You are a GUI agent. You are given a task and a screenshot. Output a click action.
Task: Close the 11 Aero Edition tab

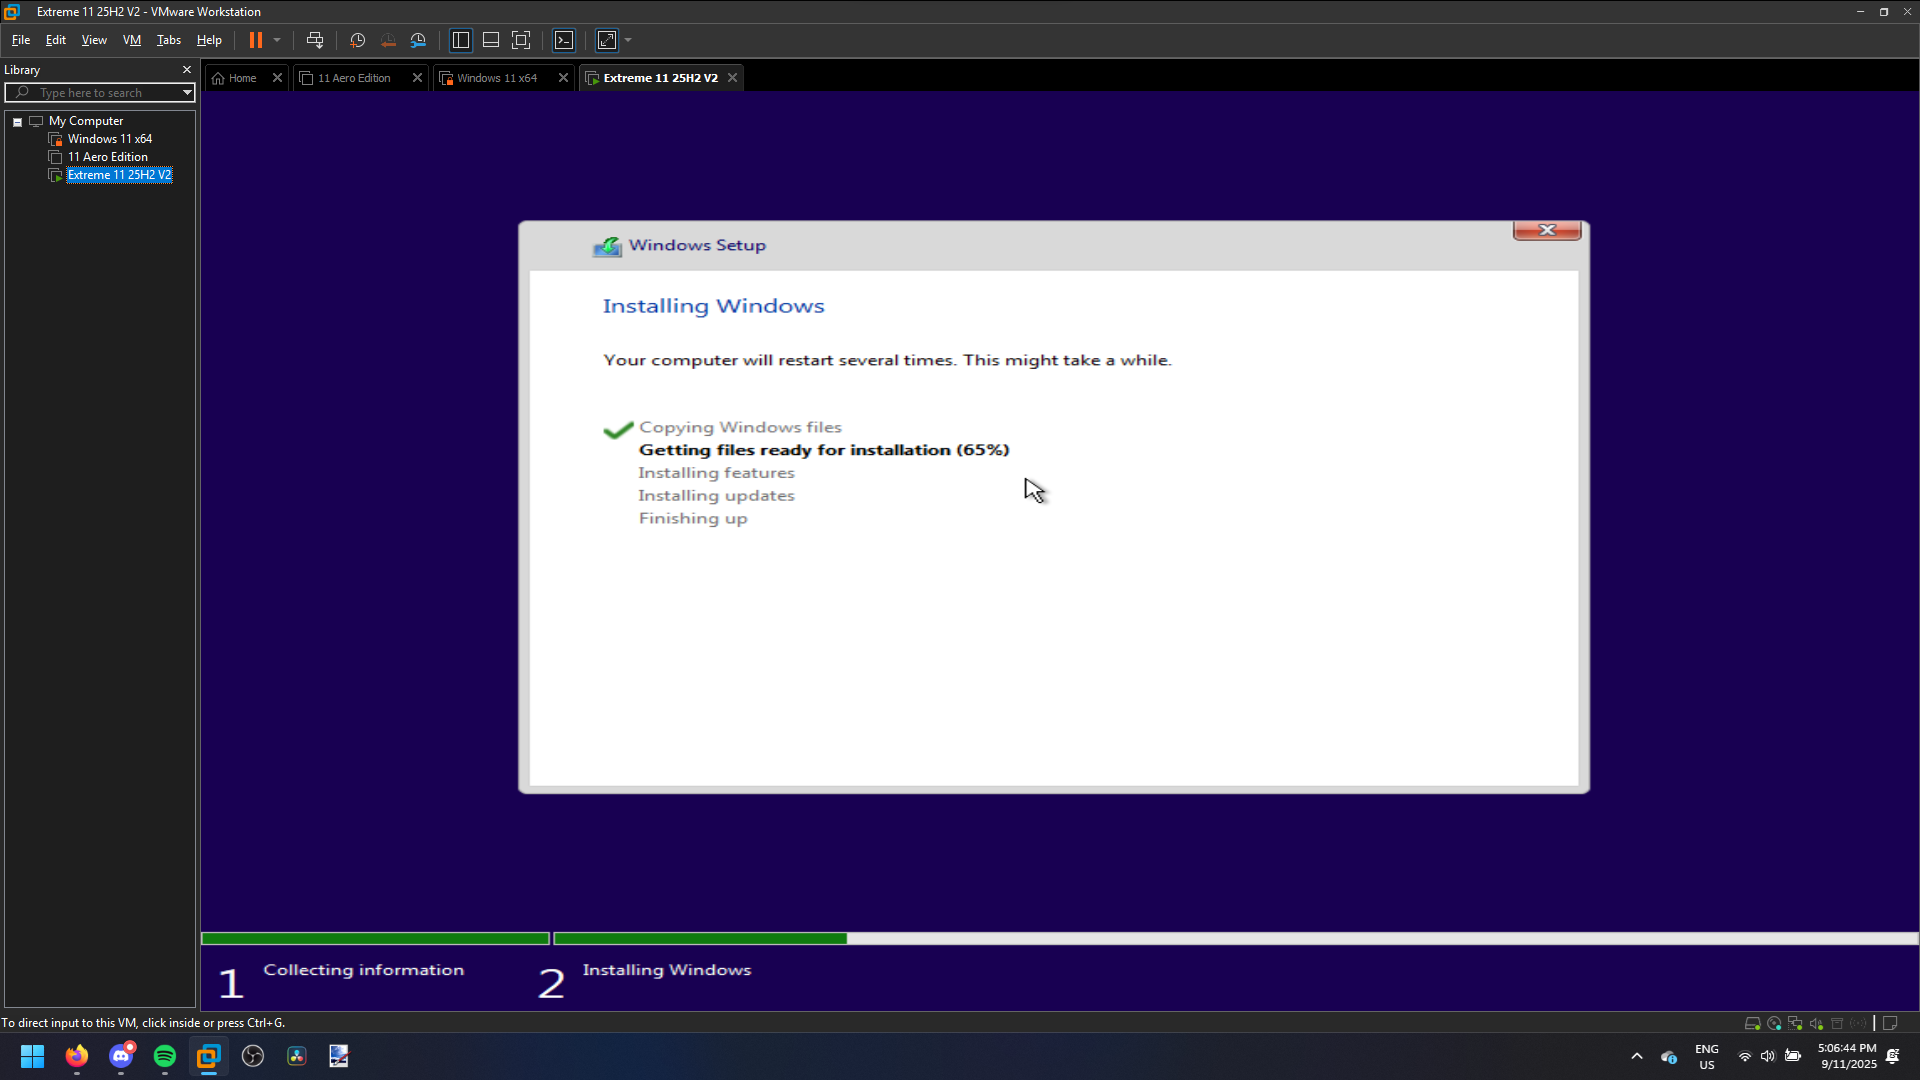(418, 78)
